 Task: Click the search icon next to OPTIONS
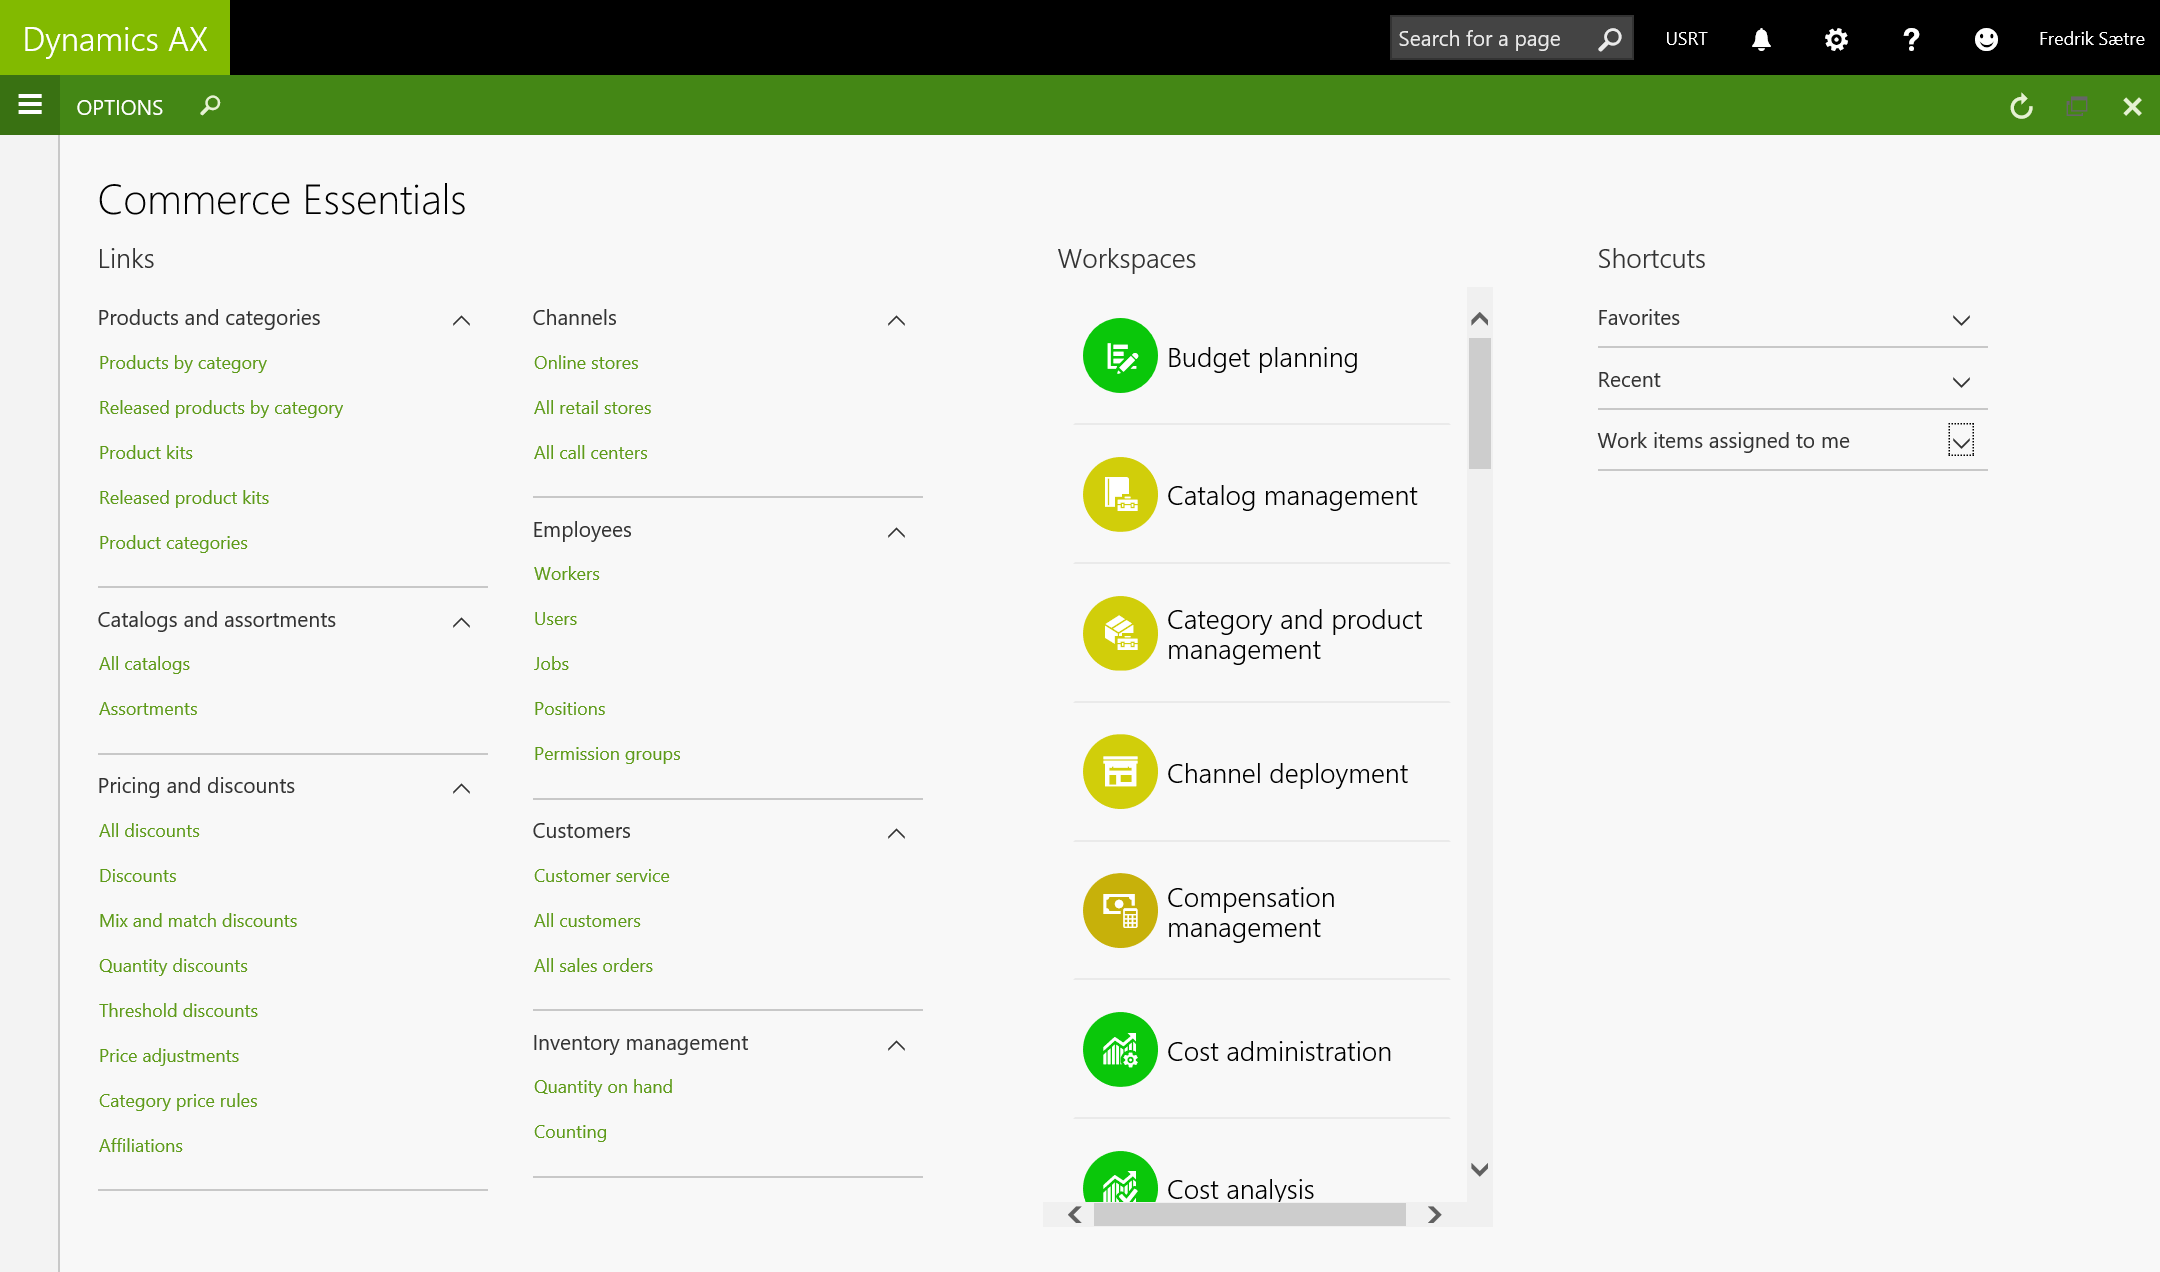click(x=210, y=105)
